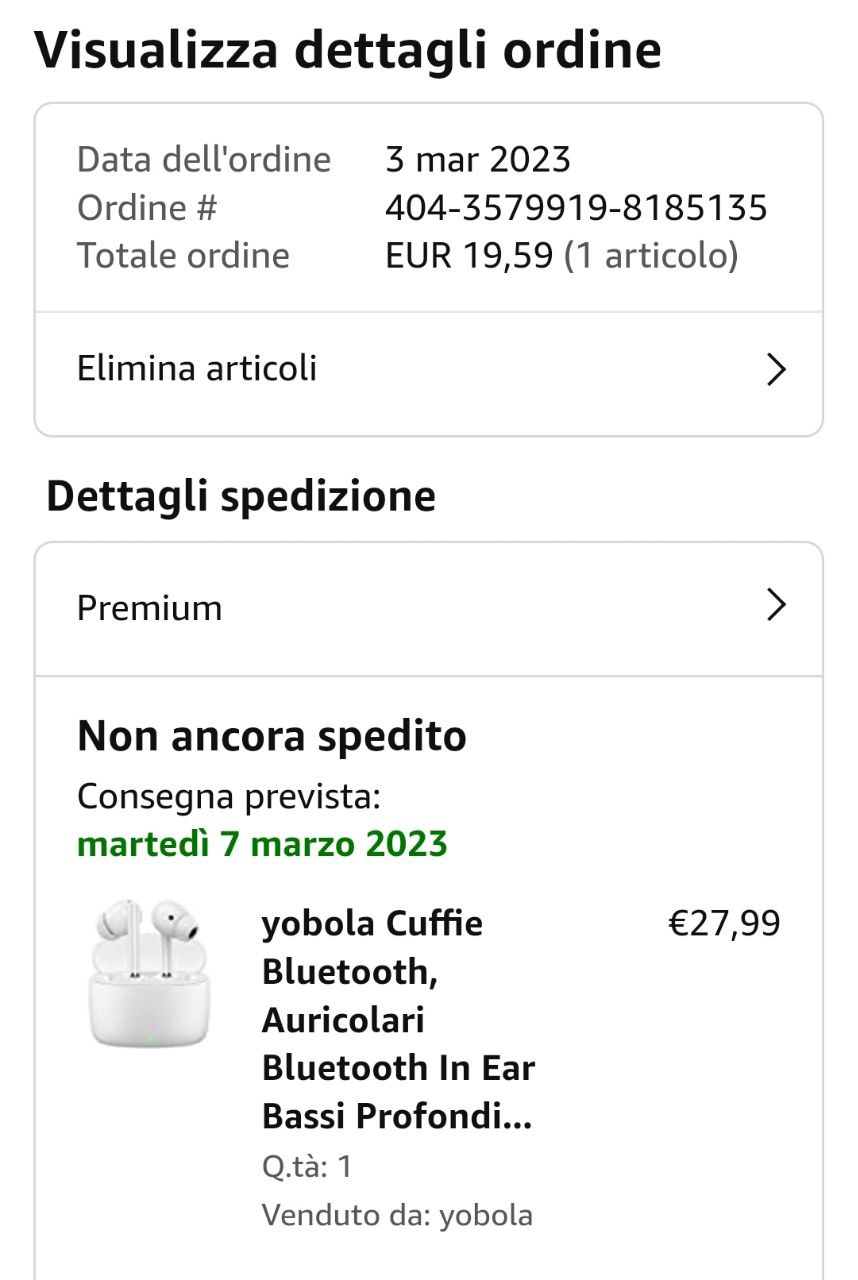Screen dimensions: 858x1280
Task: Tap the Non ancora spedito status
Action: click(x=272, y=736)
